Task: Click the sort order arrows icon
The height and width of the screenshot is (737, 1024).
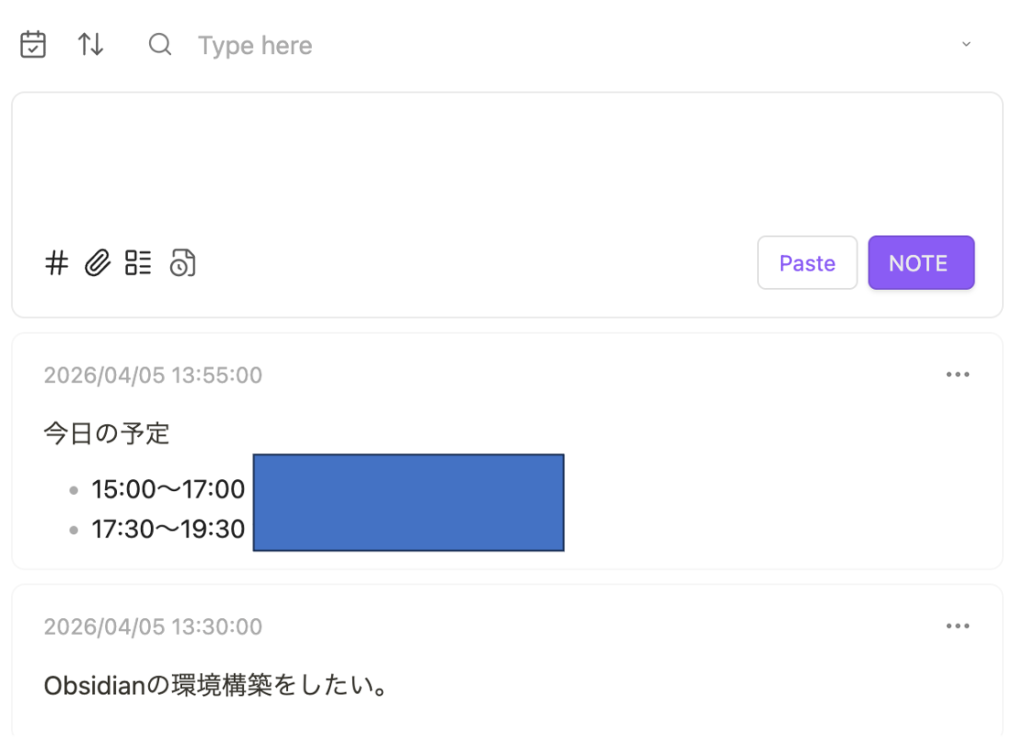Action: point(91,45)
